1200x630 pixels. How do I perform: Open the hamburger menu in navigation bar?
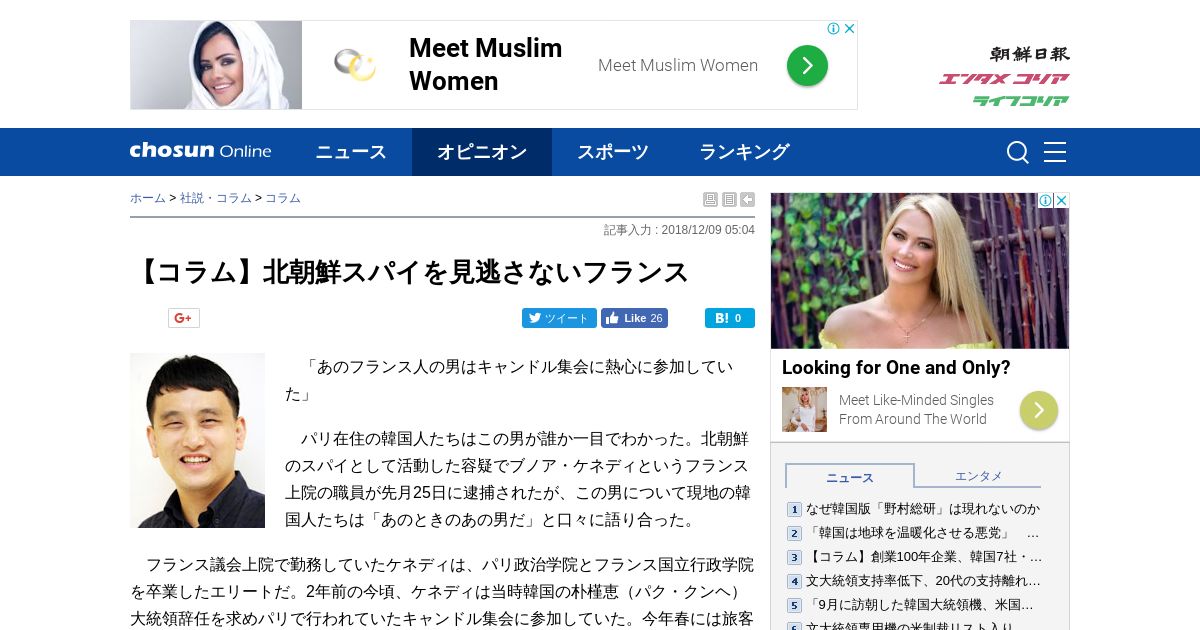pyautogui.click(x=1055, y=152)
